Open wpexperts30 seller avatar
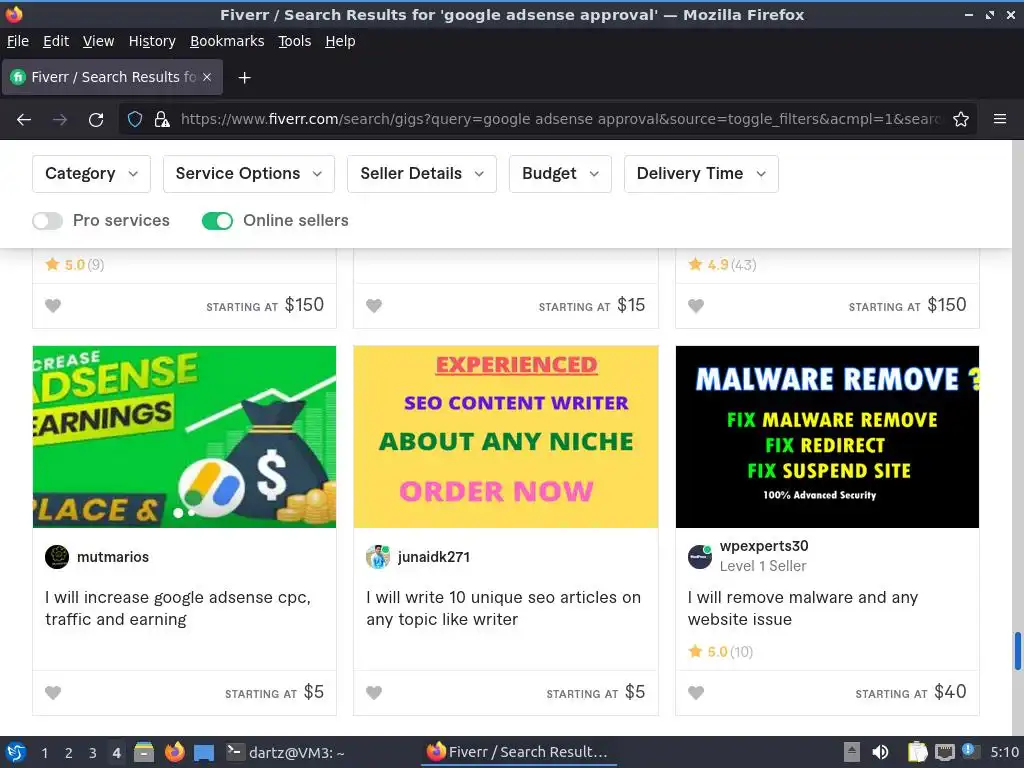 click(700, 557)
